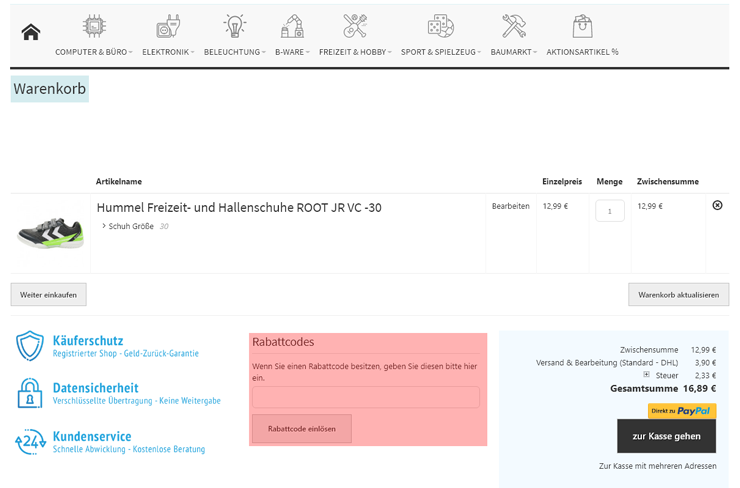The height and width of the screenshot is (488, 740).
Task: Expand the Steuer plus icon
Action: pyautogui.click(x=647, y=374)
